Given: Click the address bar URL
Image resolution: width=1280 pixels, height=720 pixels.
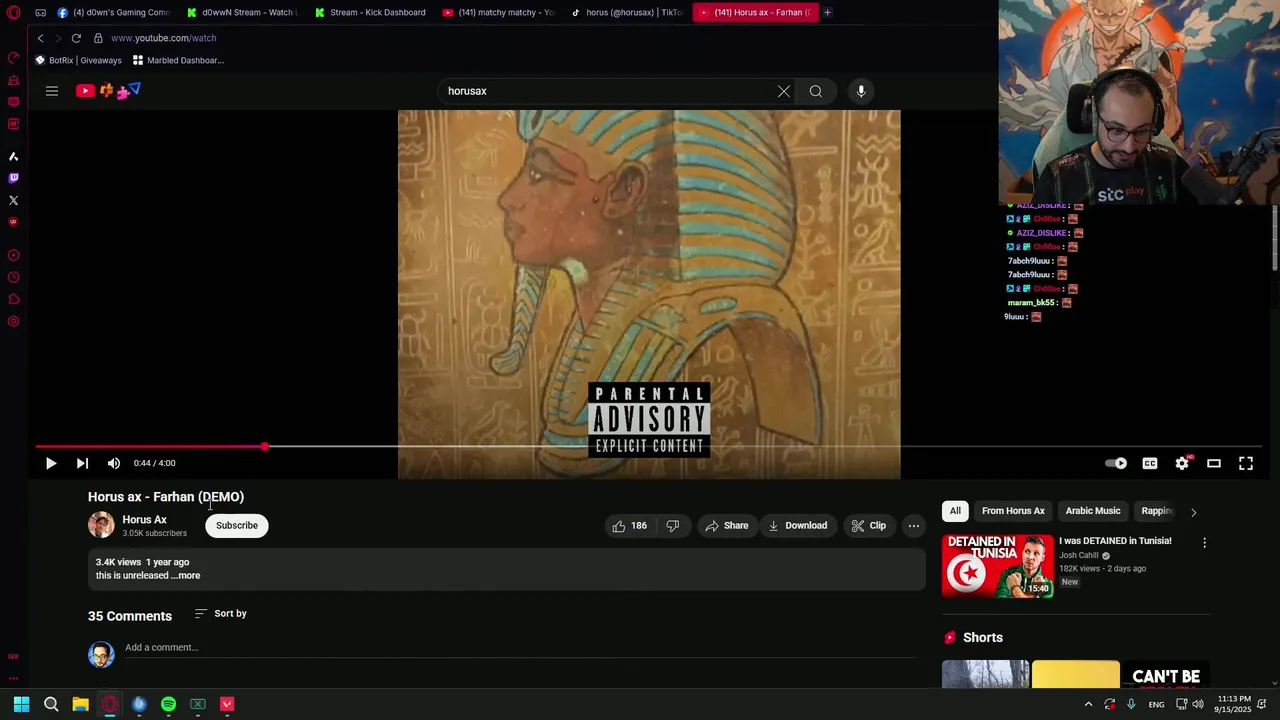Looking at the screenshot, I should pyautogui.click(x=163, y=38).
